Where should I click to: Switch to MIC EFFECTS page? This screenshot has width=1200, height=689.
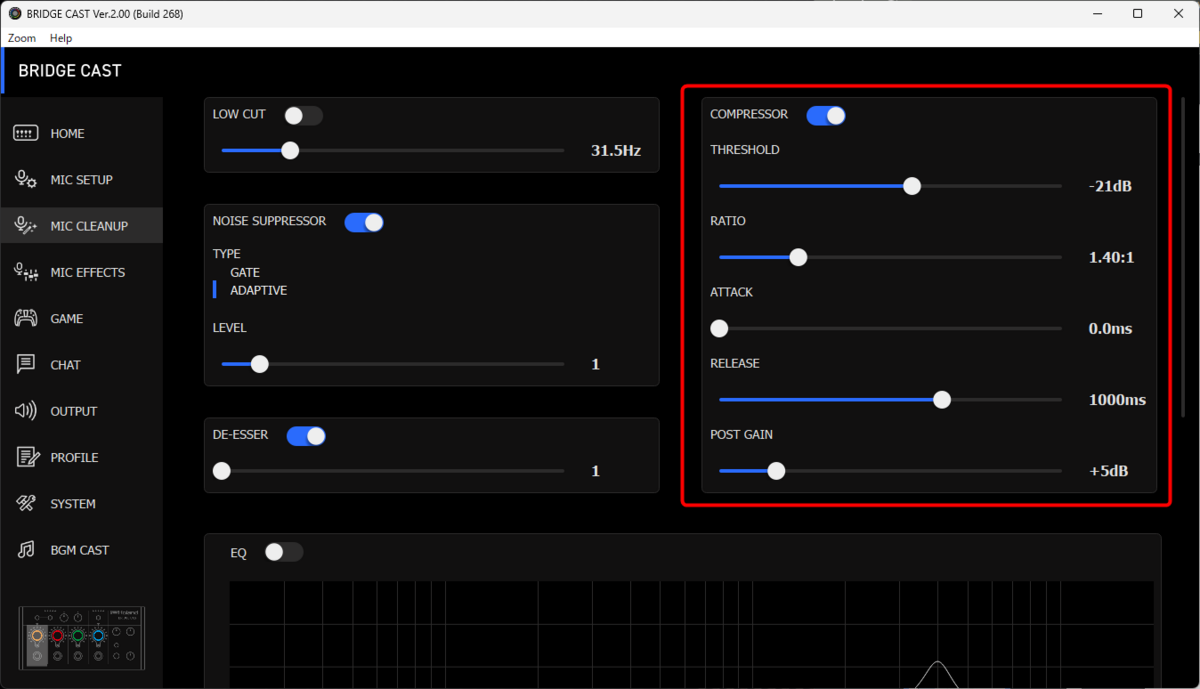coord(82,272)
